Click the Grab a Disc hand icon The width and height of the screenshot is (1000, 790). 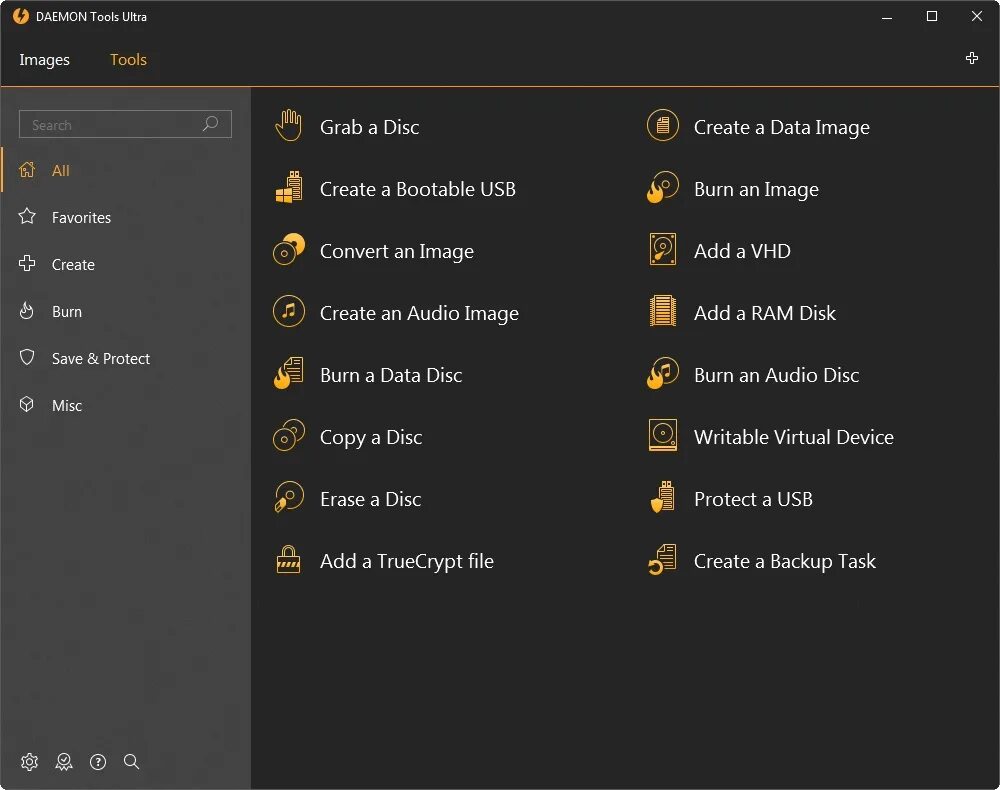(x=289, y=126)
